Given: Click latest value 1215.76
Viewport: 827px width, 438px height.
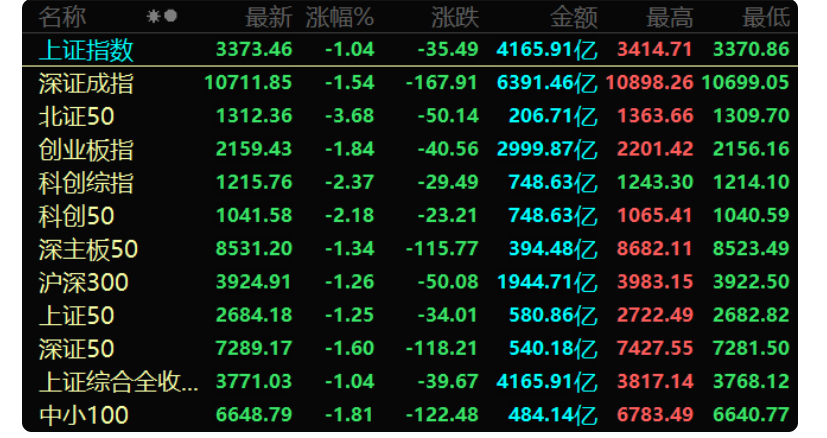Looking at the screenshot, I should pyautogui.click(x=254, y=183).
